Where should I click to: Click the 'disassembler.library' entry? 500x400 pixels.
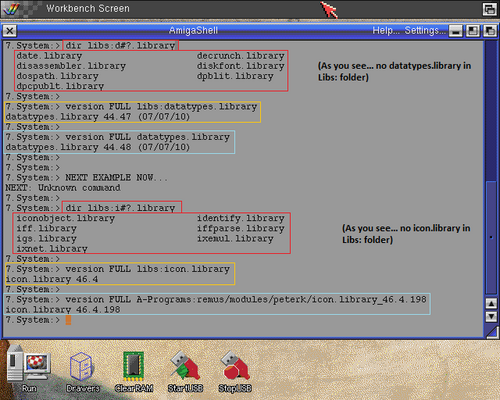pos(71,66)
